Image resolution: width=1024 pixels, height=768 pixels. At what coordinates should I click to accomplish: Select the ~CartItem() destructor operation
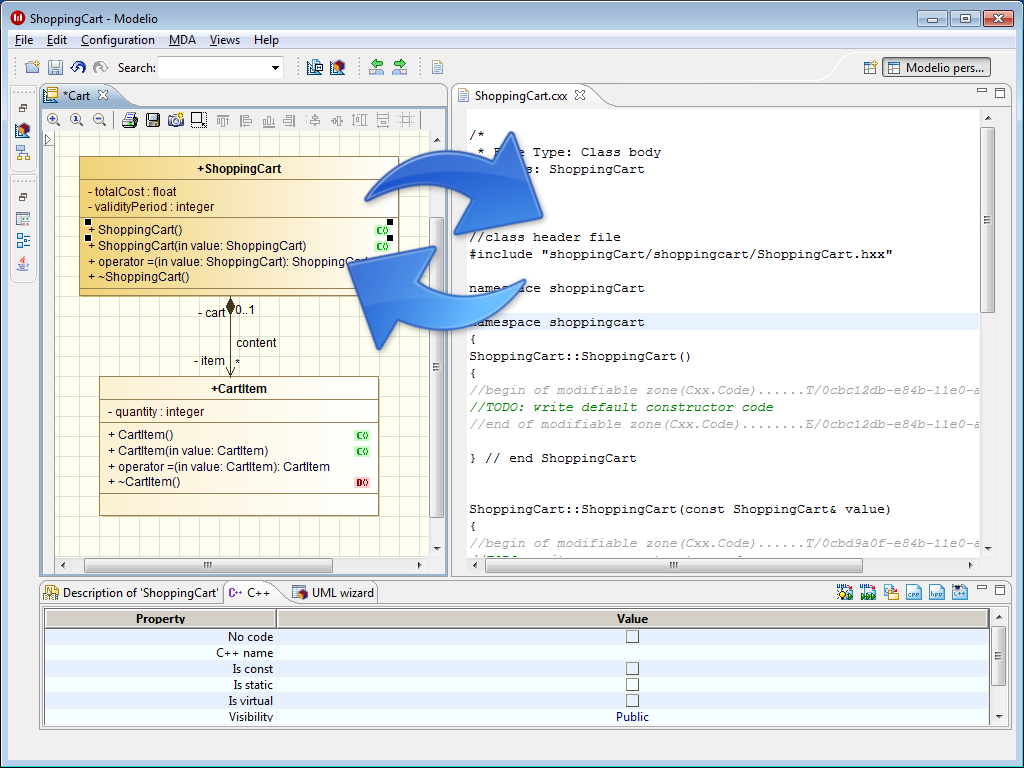click(x=144, y=482)
